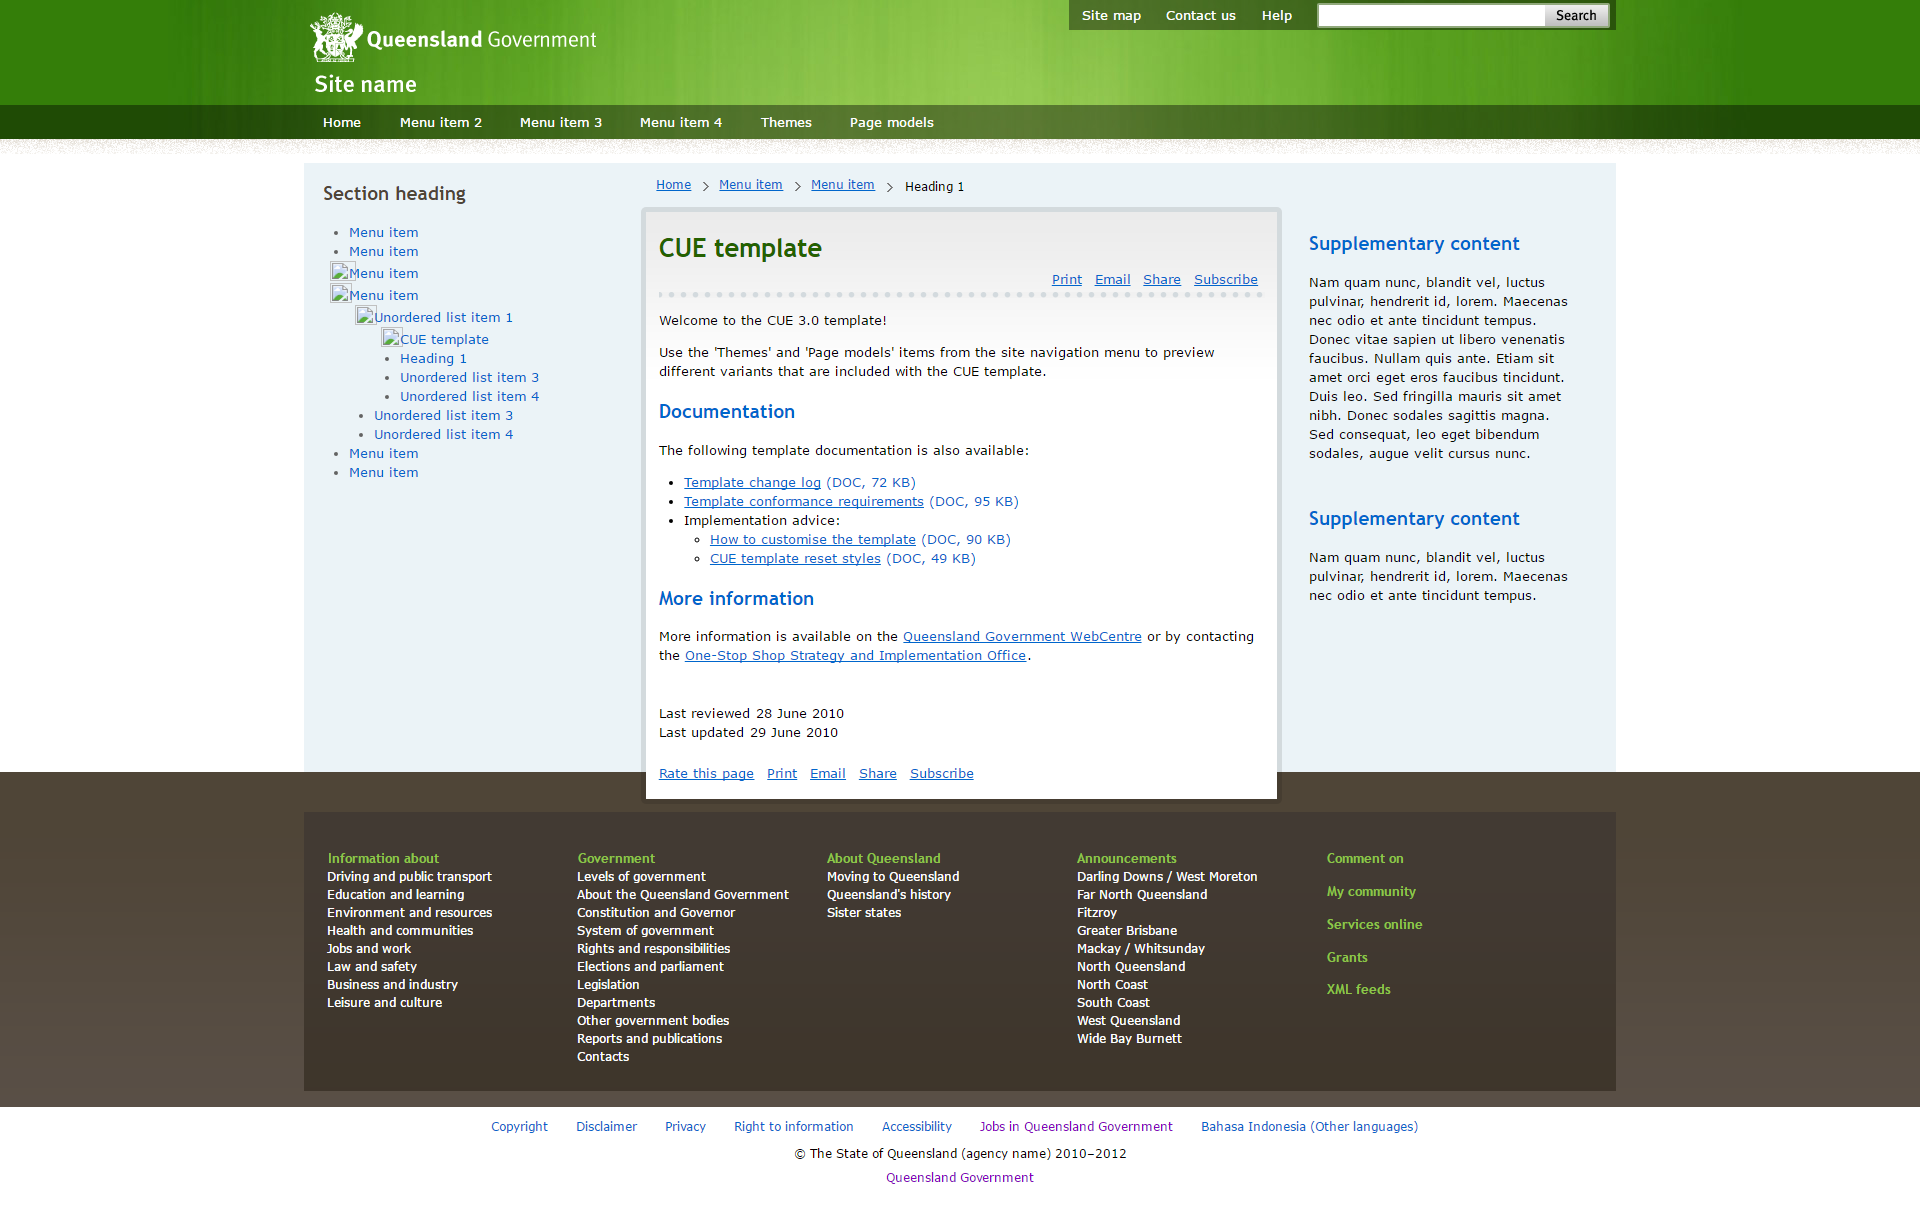Open Queensland Government WebCentre link
The height and width of the screenshot is (1208, 1920).
(1021, 636)
